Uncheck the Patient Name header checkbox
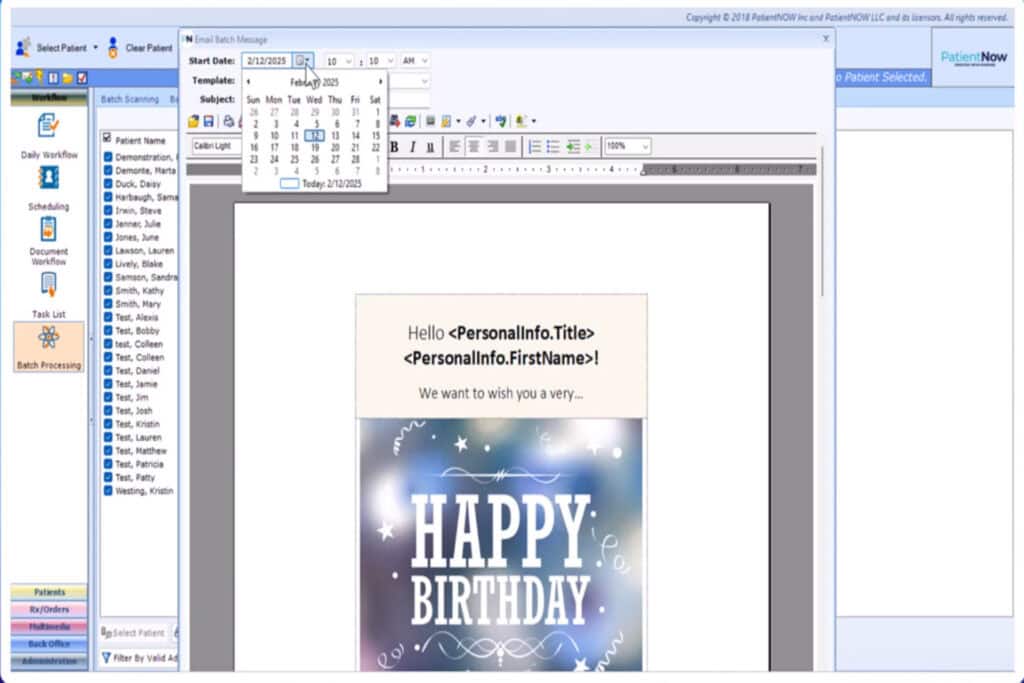The height and width of the screenshot is (683, 1024). click(x=108, y=140)
